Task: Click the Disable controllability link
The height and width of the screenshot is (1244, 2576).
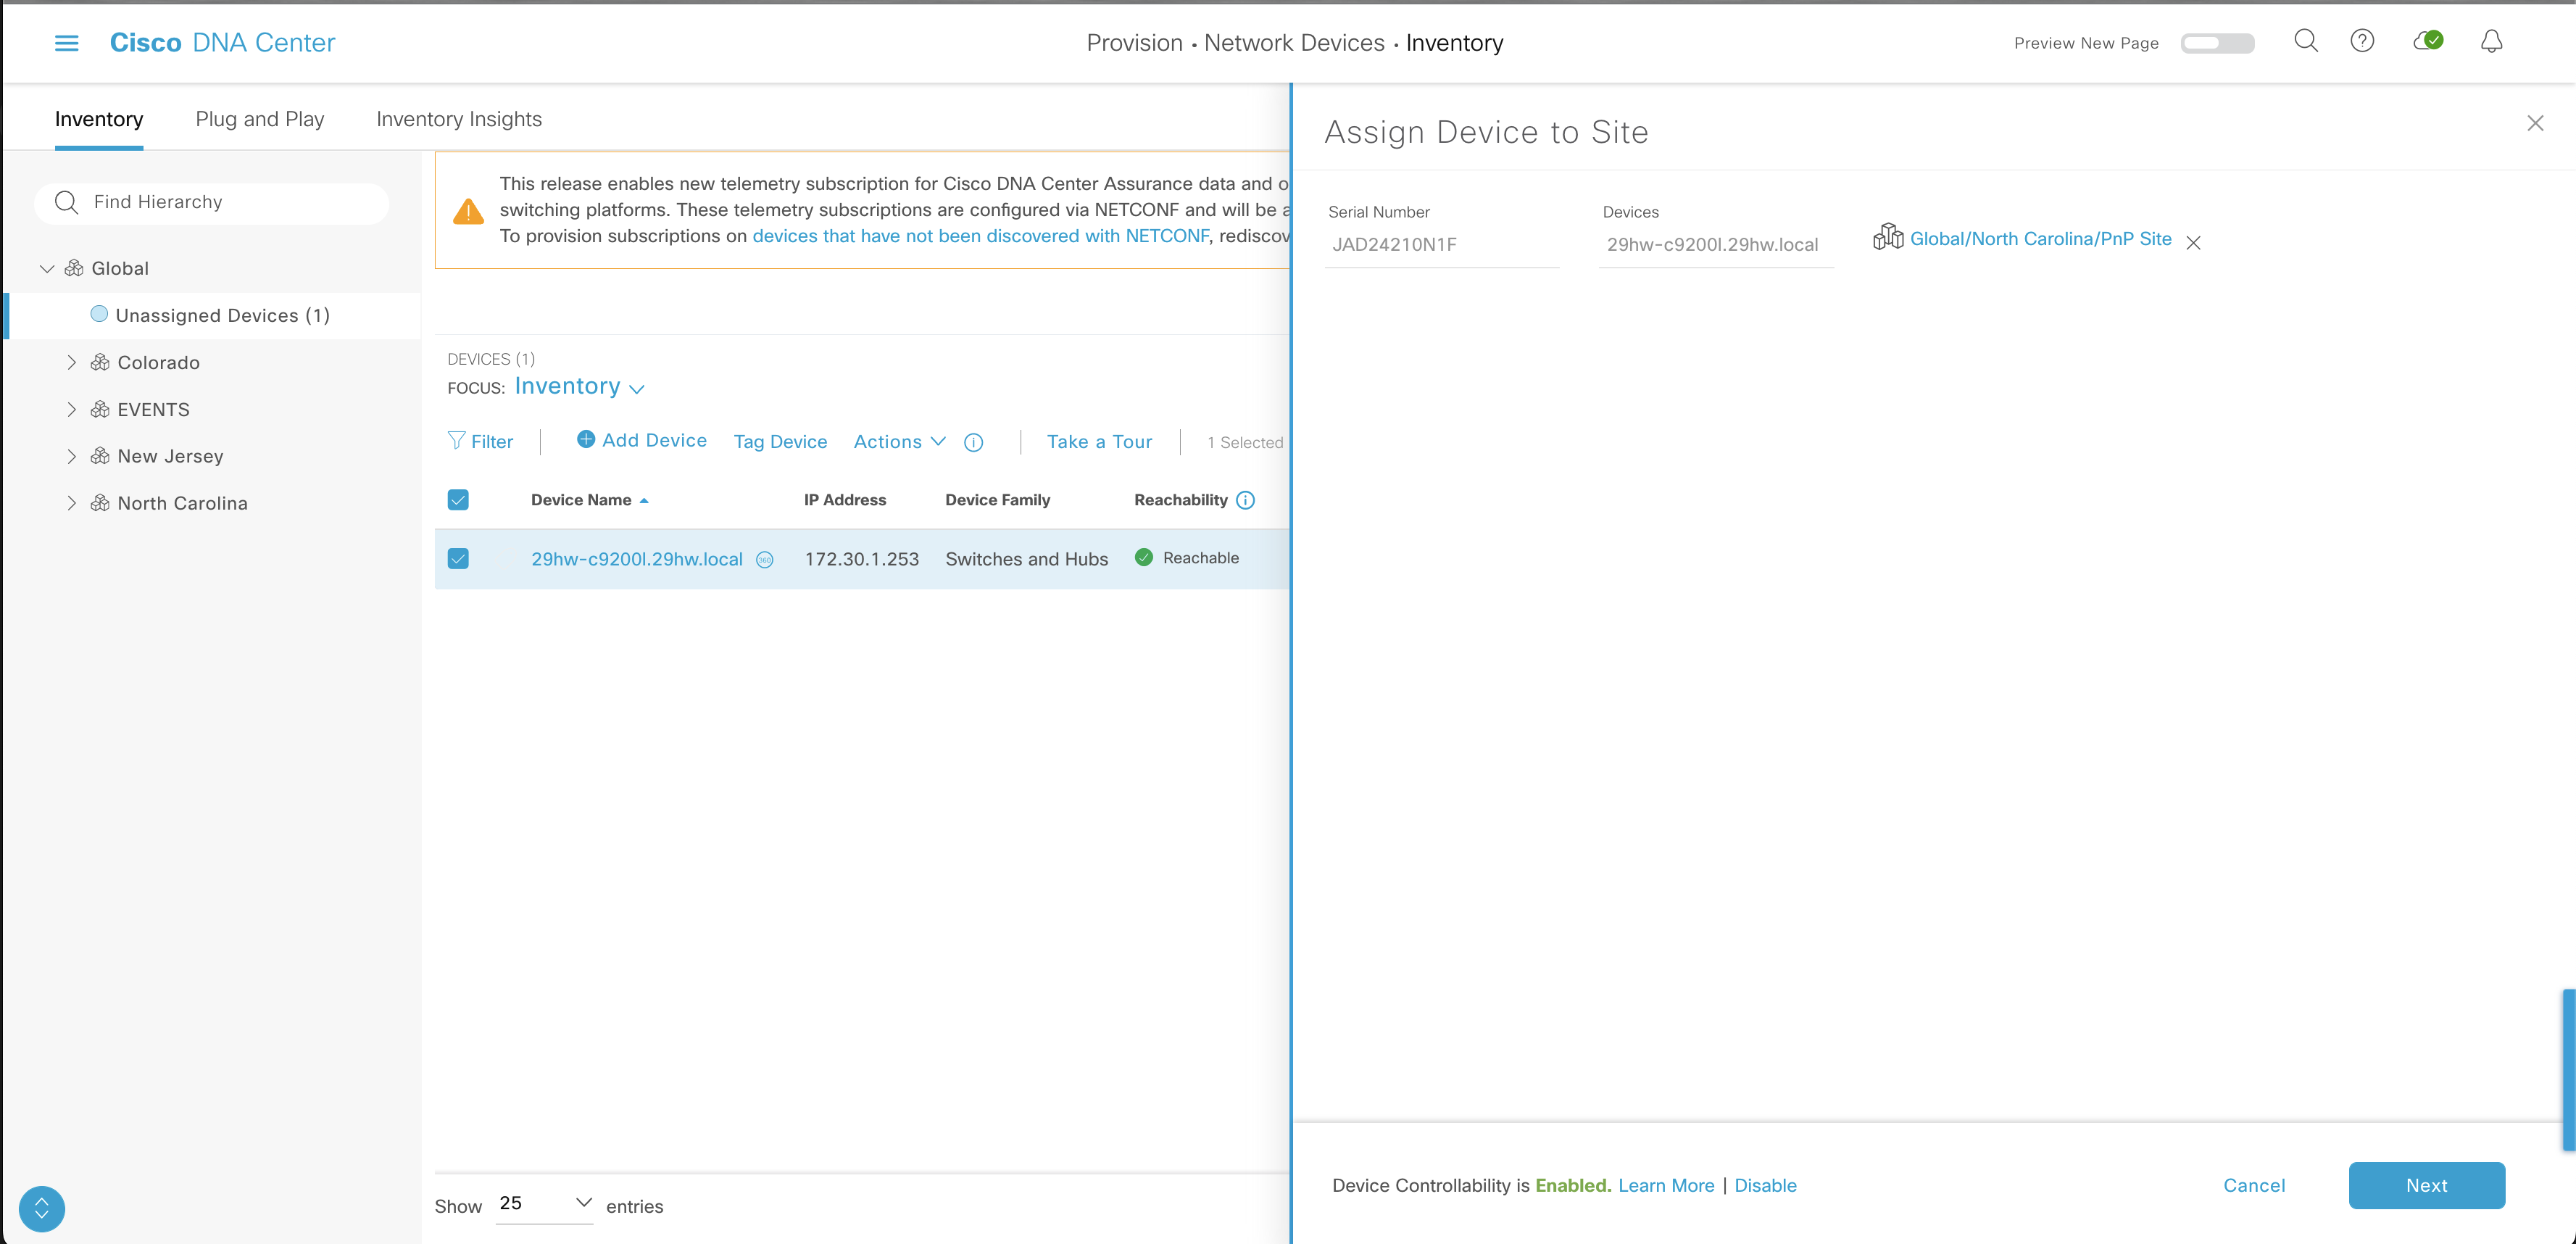Action: 1765,1185
